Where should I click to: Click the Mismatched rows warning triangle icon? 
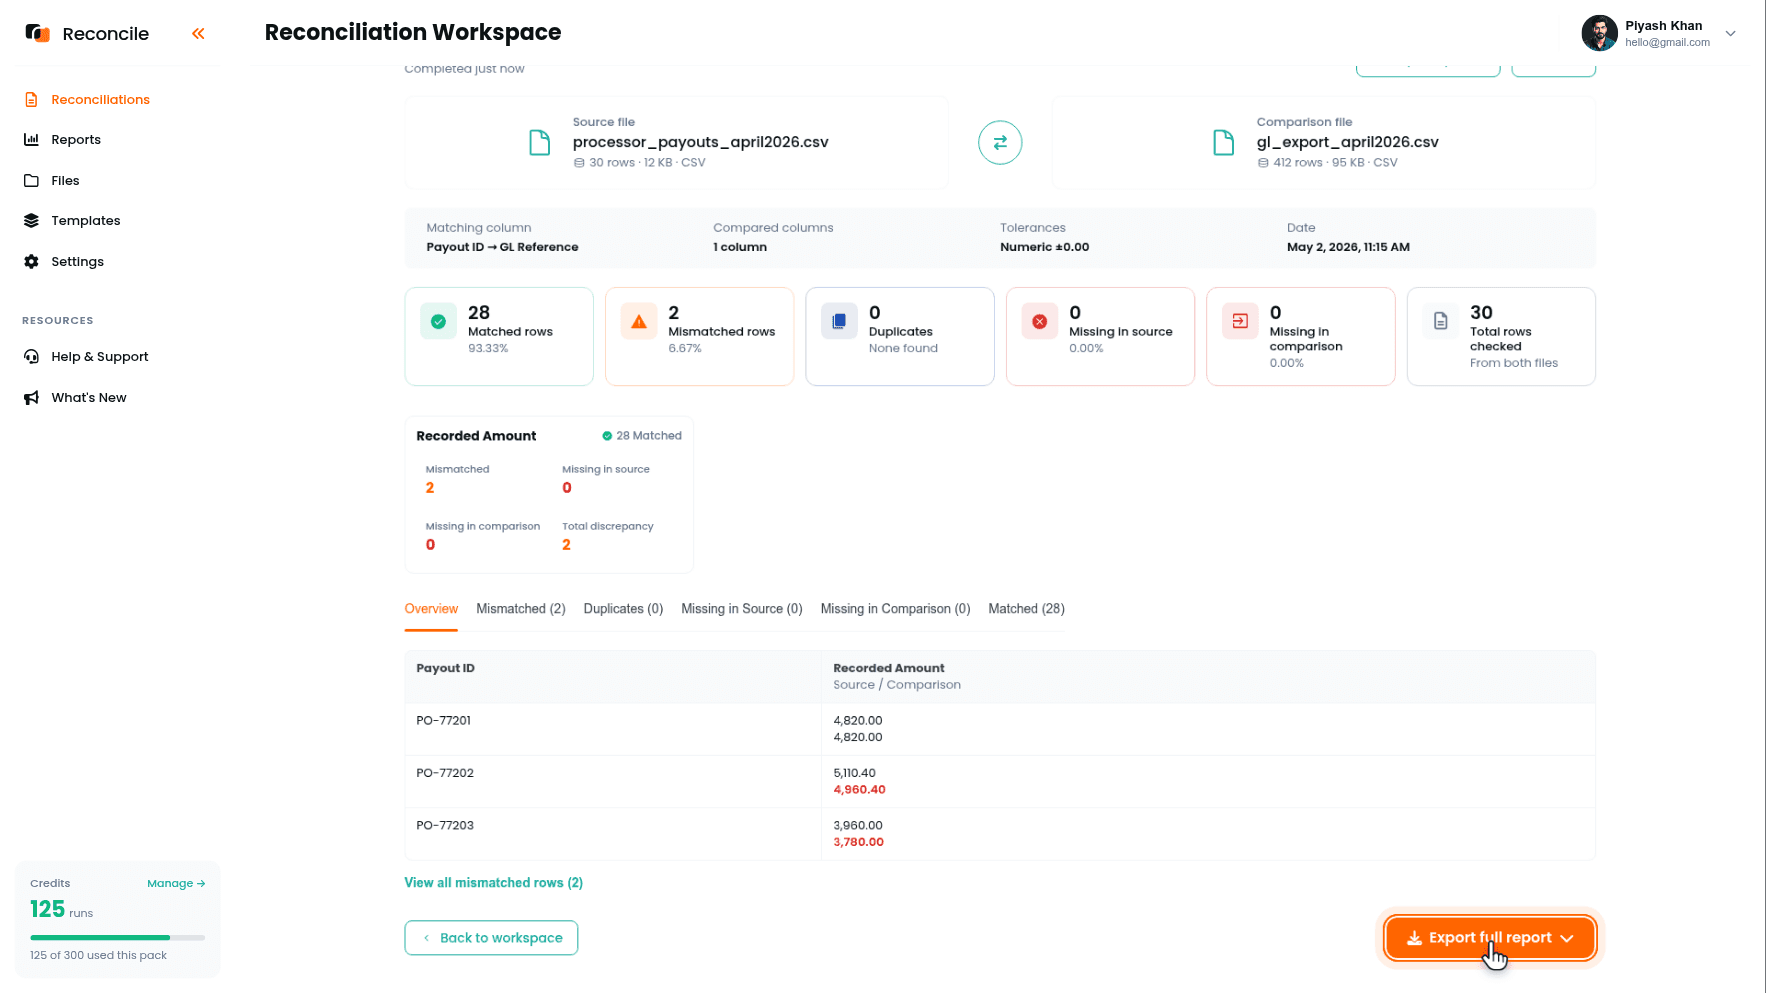639,322
